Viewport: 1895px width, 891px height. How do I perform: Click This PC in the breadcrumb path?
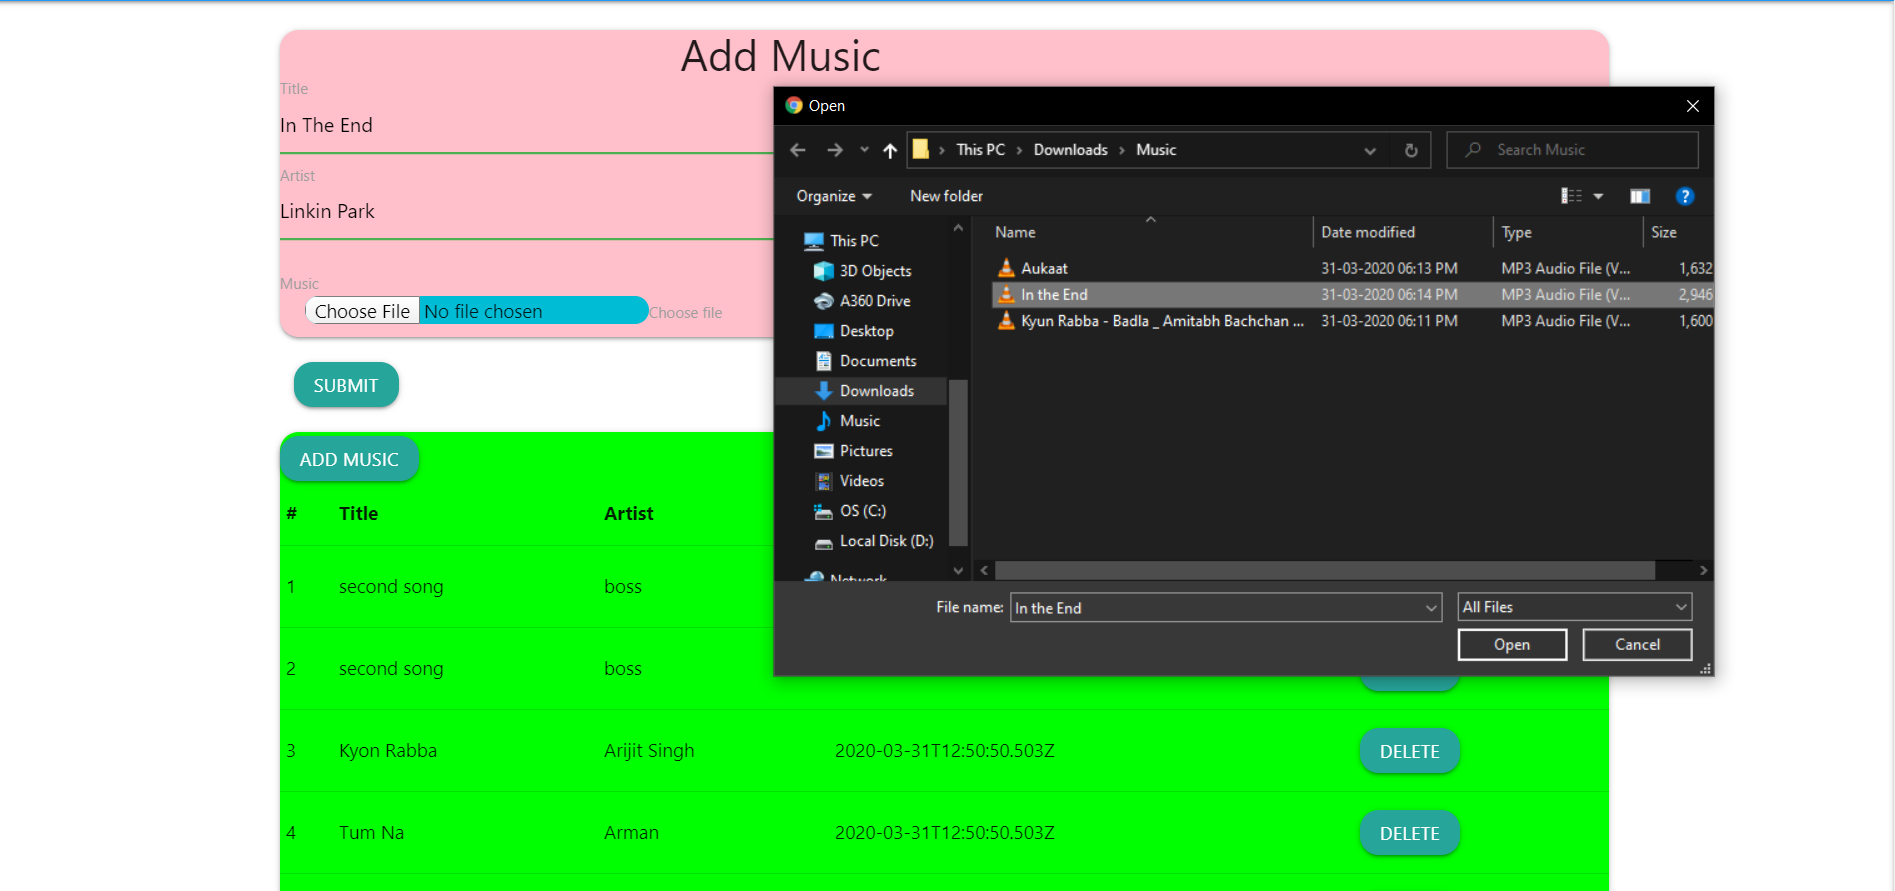[x=980, y=150]
